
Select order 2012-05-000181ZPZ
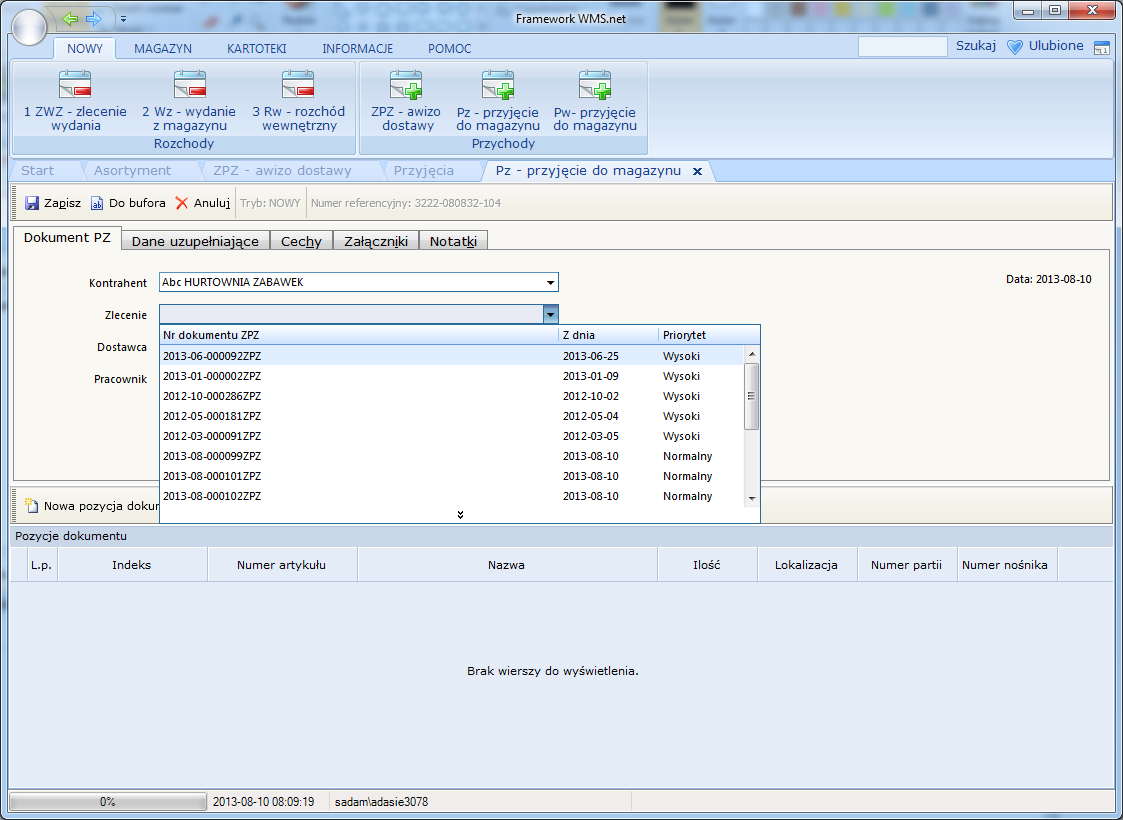point(451,416)
